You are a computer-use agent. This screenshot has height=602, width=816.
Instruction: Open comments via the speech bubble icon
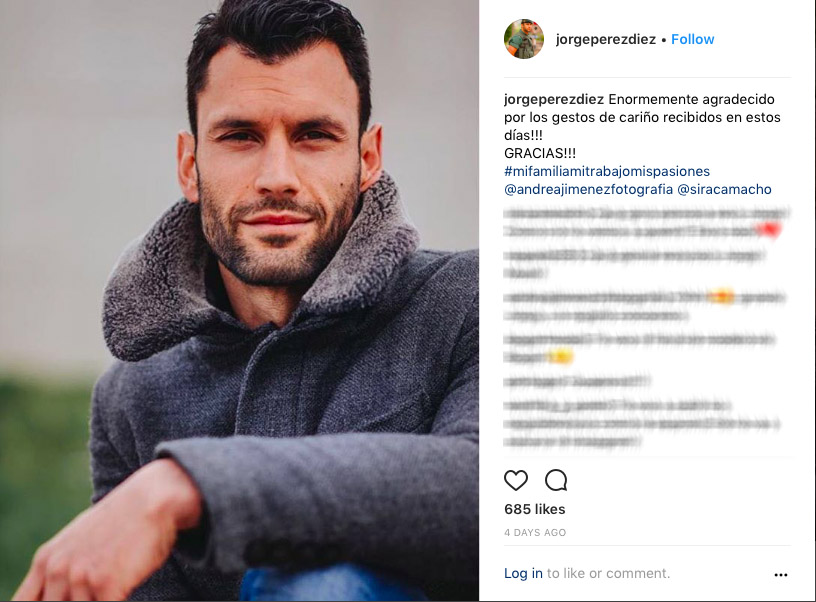click(556, 480)
